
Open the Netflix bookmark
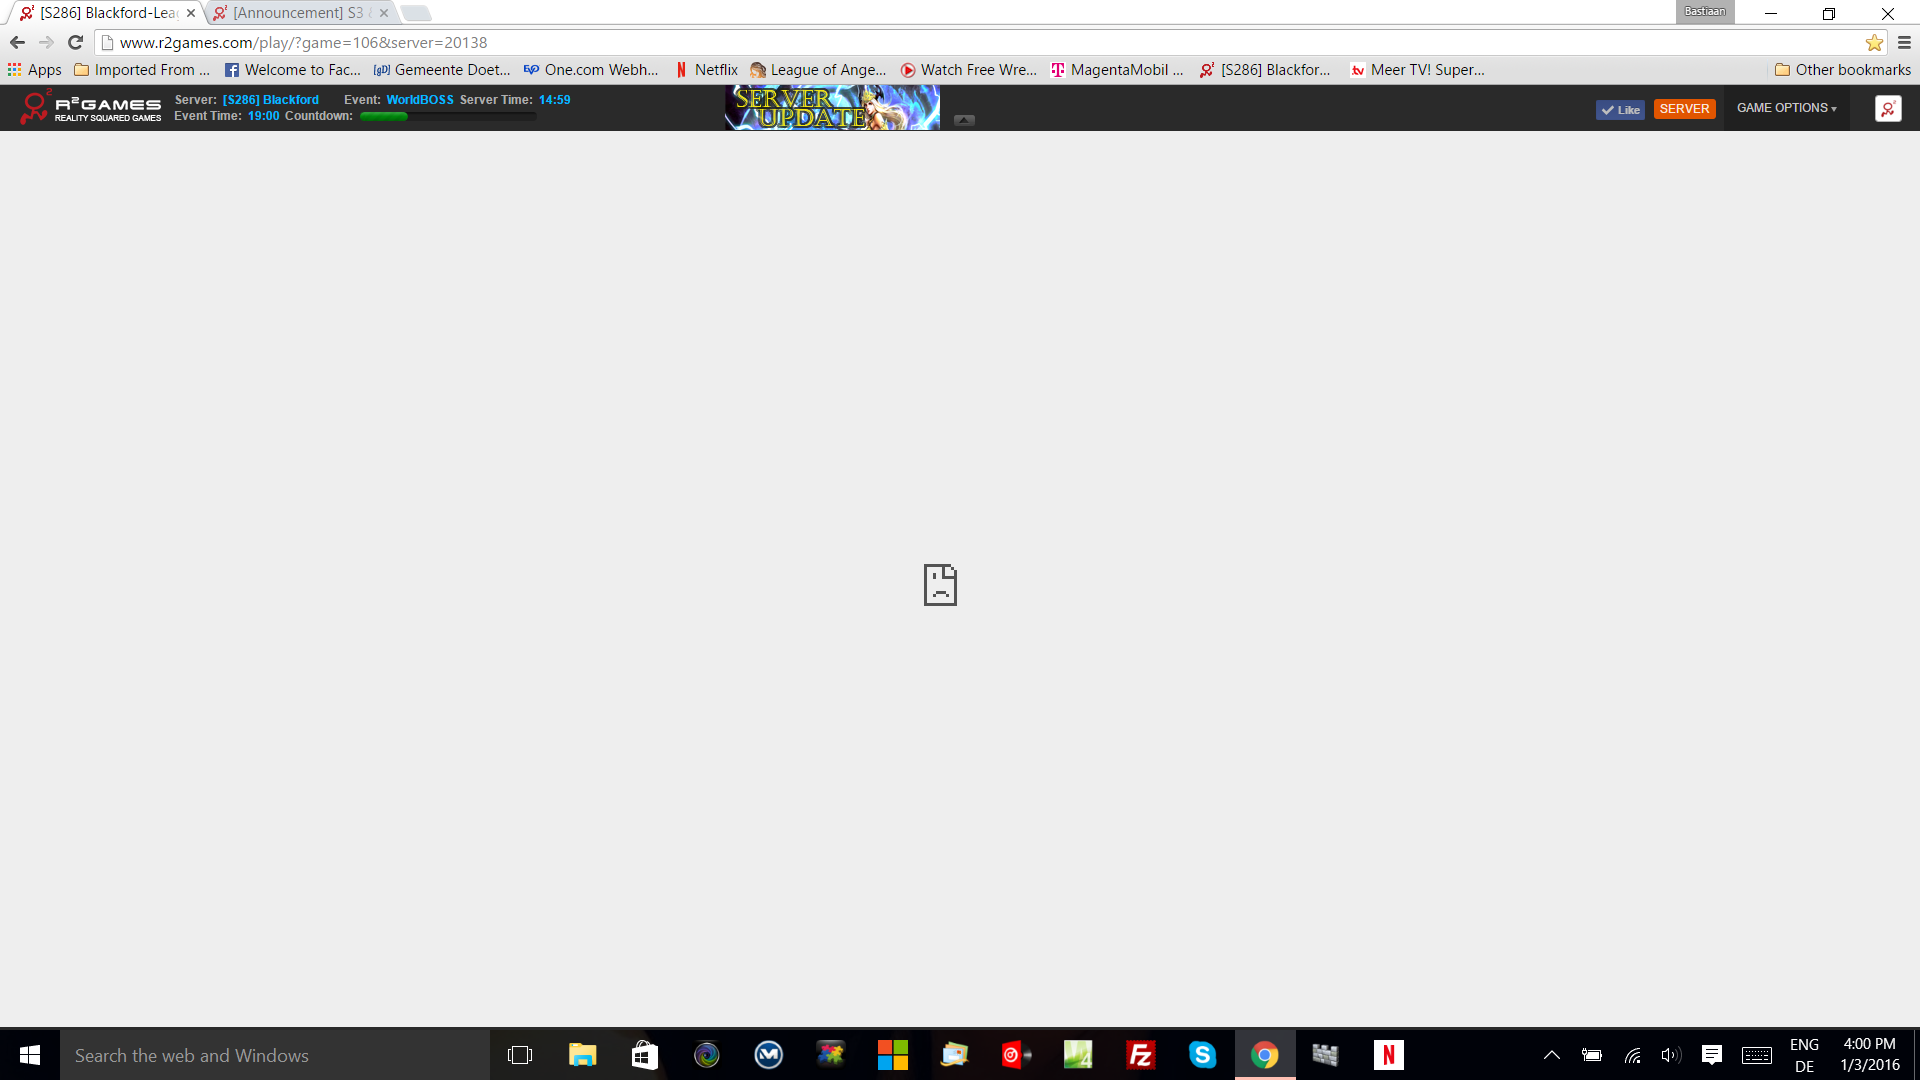click(x=706, y=70)
